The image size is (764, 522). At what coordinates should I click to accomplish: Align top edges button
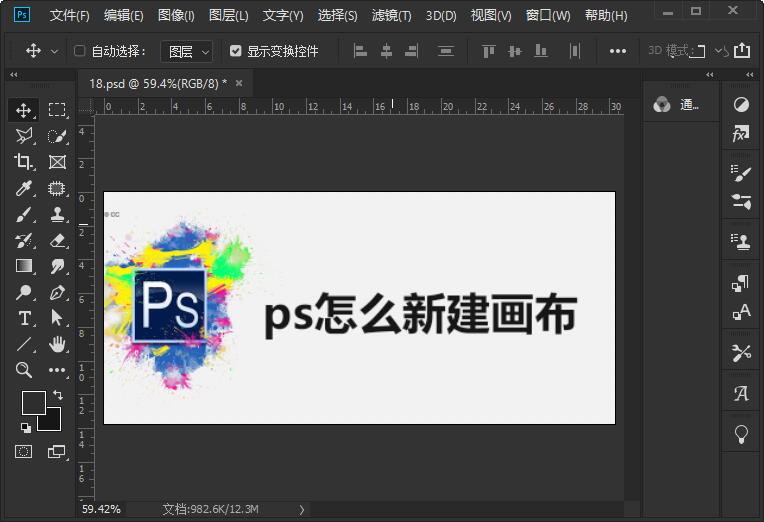488,51
